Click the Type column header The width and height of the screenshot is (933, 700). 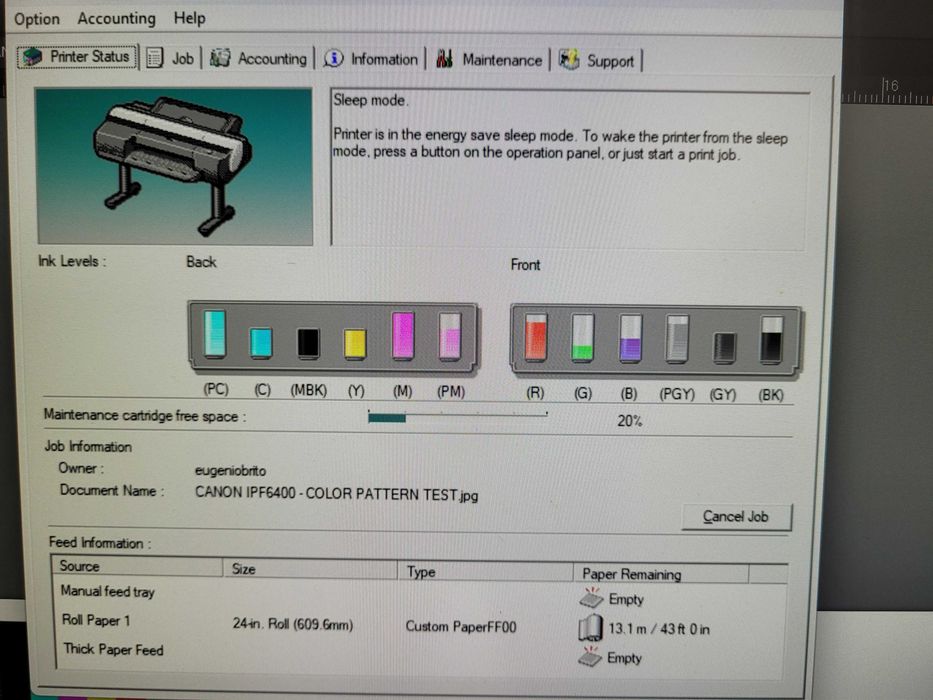[x=486, y=571]
